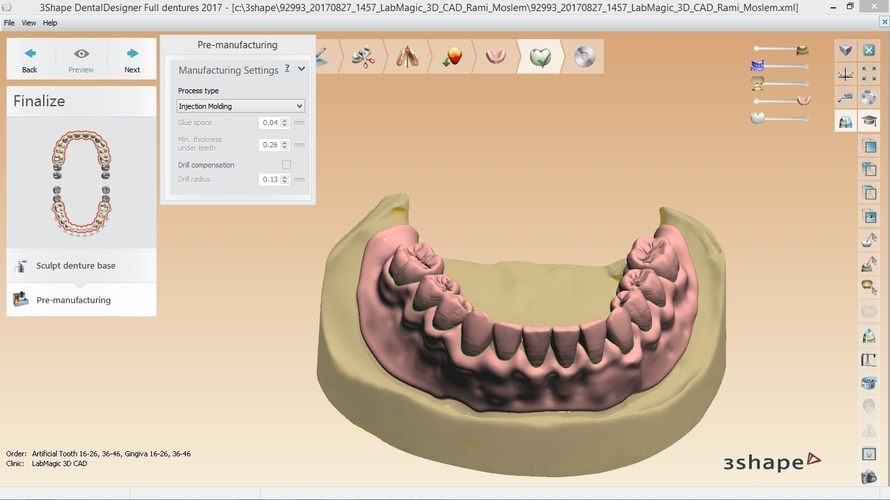Image resolution: width=890 pixels, height=500 pixels.
Task: Select the top-left shaded cube view icon
Action: [869, 169]
